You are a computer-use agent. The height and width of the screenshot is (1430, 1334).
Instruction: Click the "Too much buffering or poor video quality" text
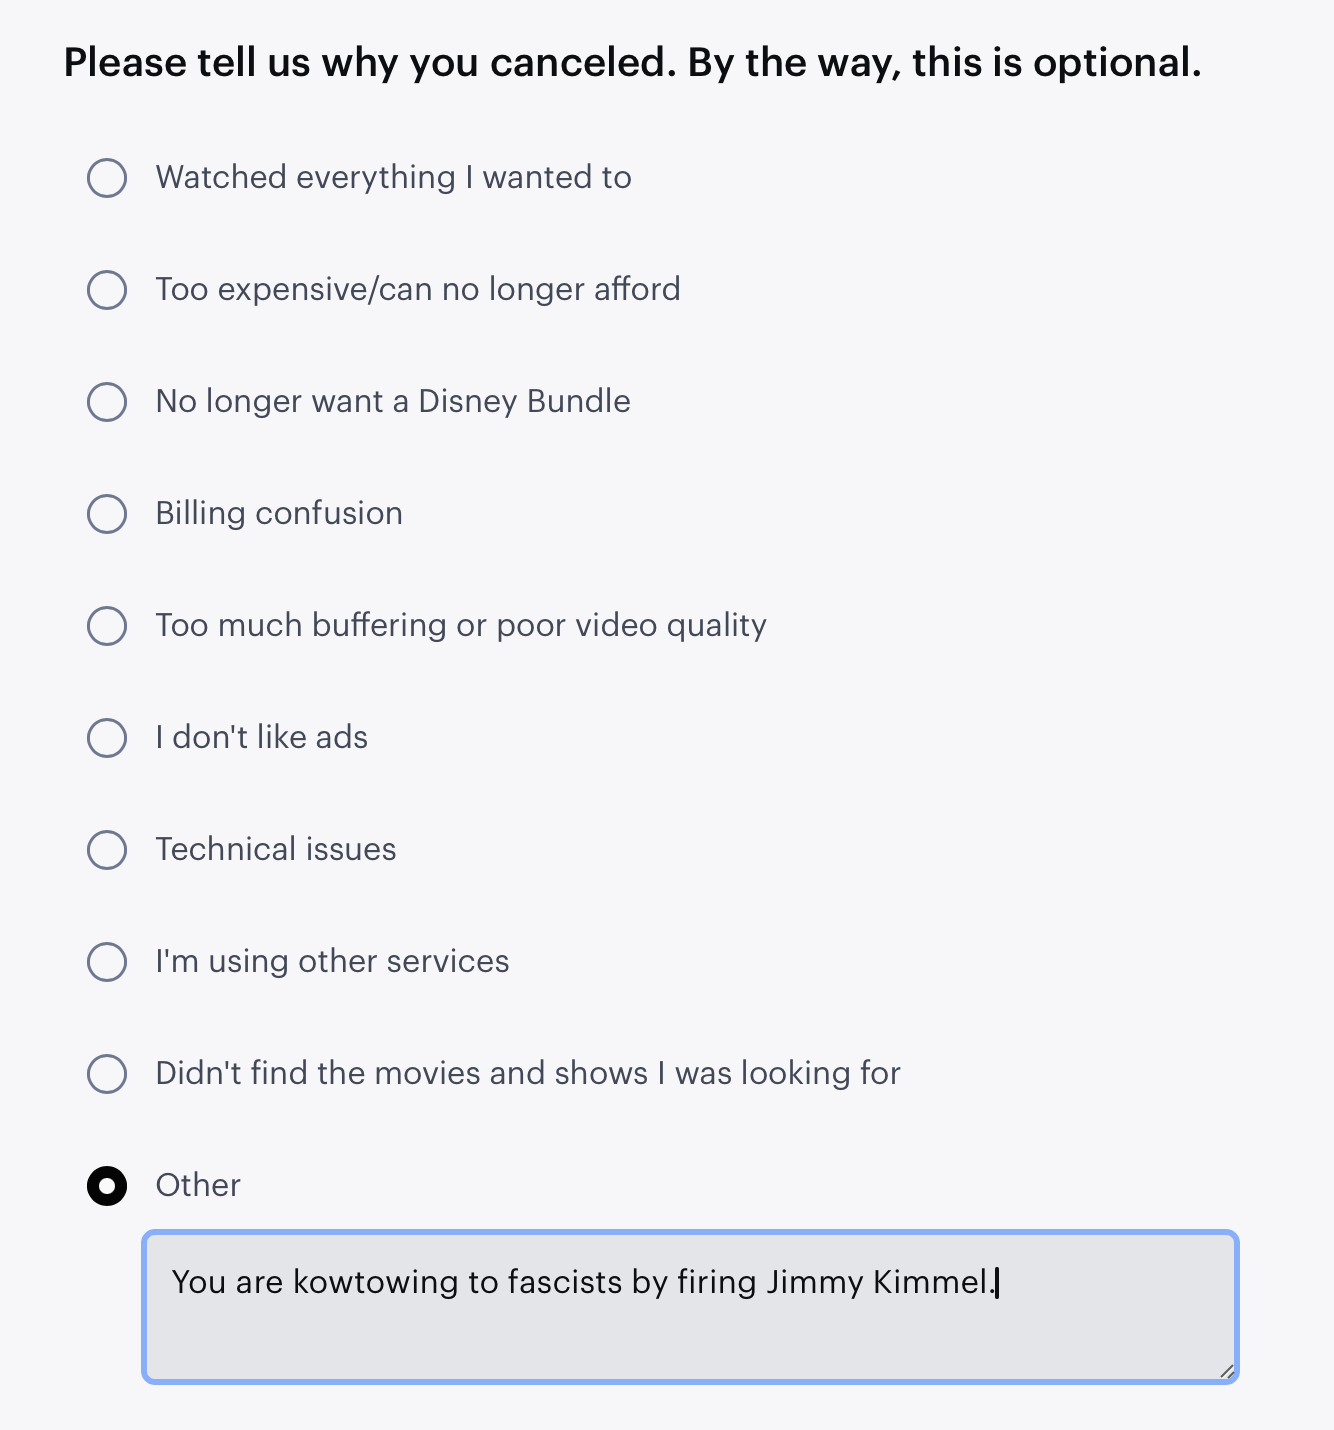click(461, 626)
